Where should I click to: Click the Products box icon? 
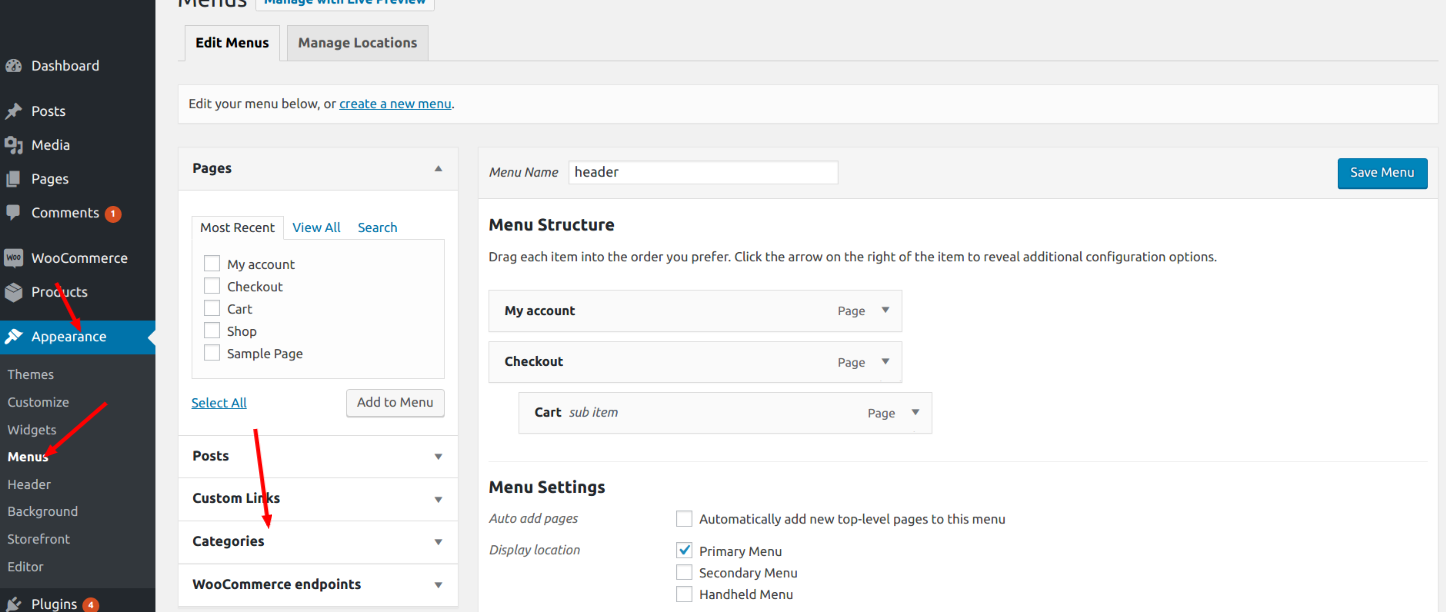(14, 292)
